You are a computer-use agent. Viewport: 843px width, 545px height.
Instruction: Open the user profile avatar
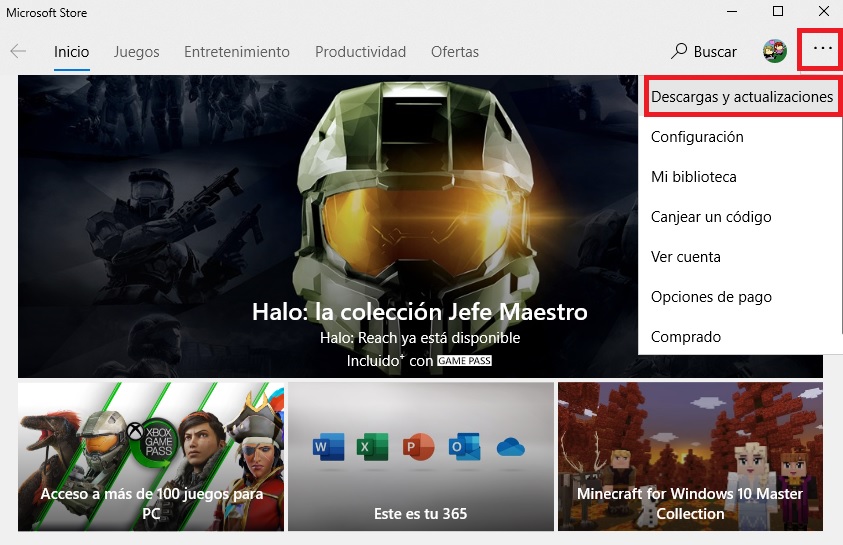click(775, 52)
